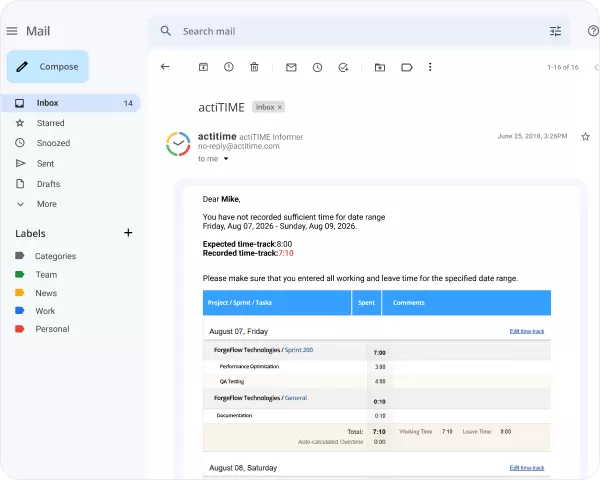
Task: Create a new label with plus icon
Action: tap(128, 233)
